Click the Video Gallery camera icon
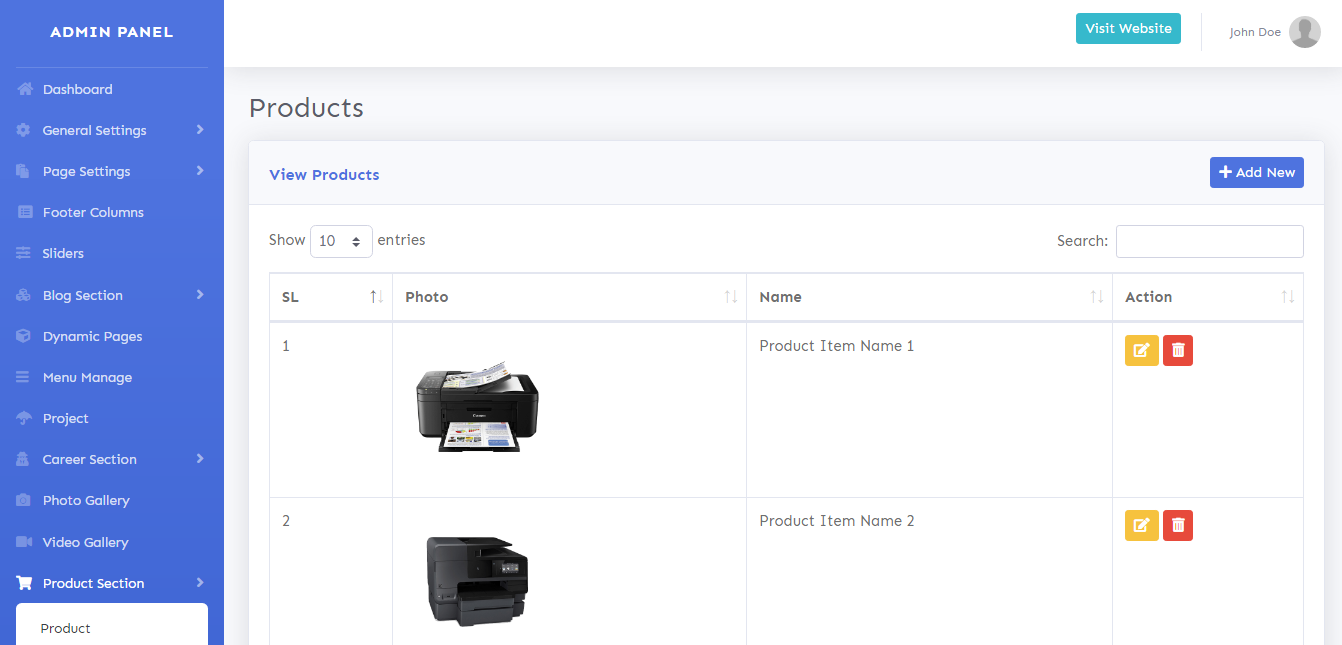The height and width of the screenshot is (645, 1342). tap(24, 542)
